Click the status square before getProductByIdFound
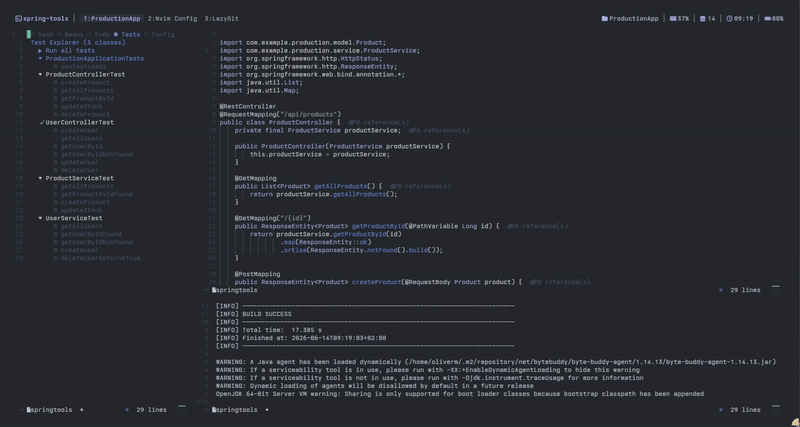800x427 pixels. click(x=55, y=194)
